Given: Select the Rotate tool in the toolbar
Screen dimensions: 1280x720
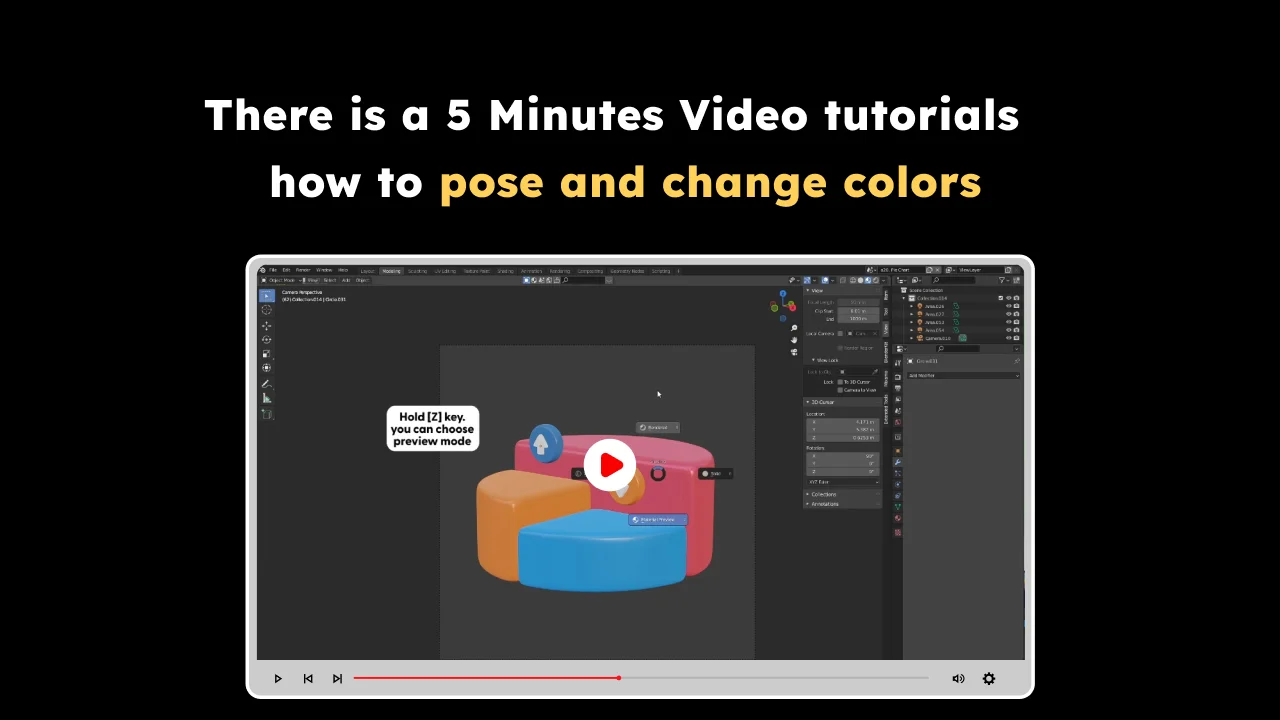Looking at the screenshot, I should pos(267,340).
